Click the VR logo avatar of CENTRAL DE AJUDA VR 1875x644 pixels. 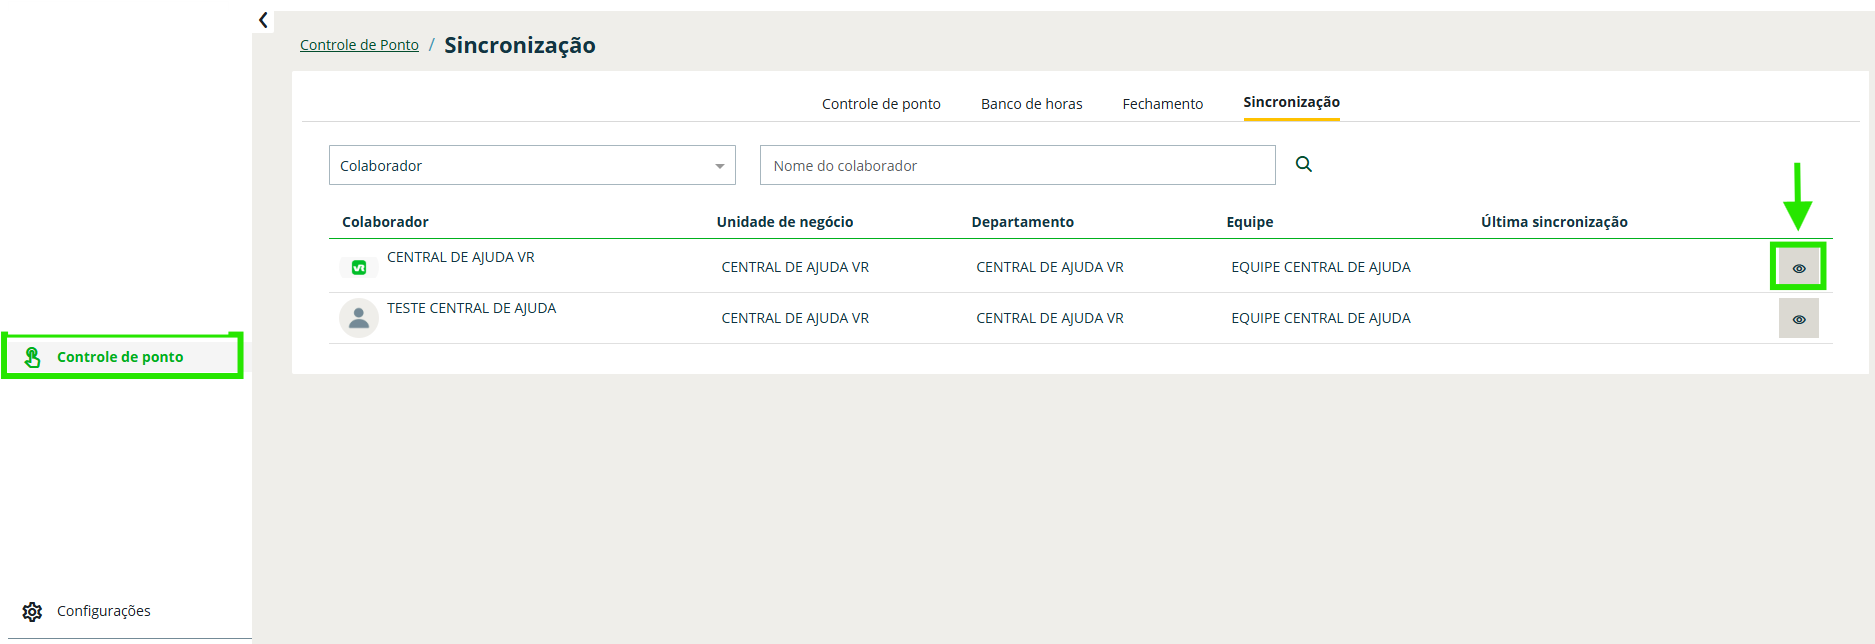[x=359, y=267]
